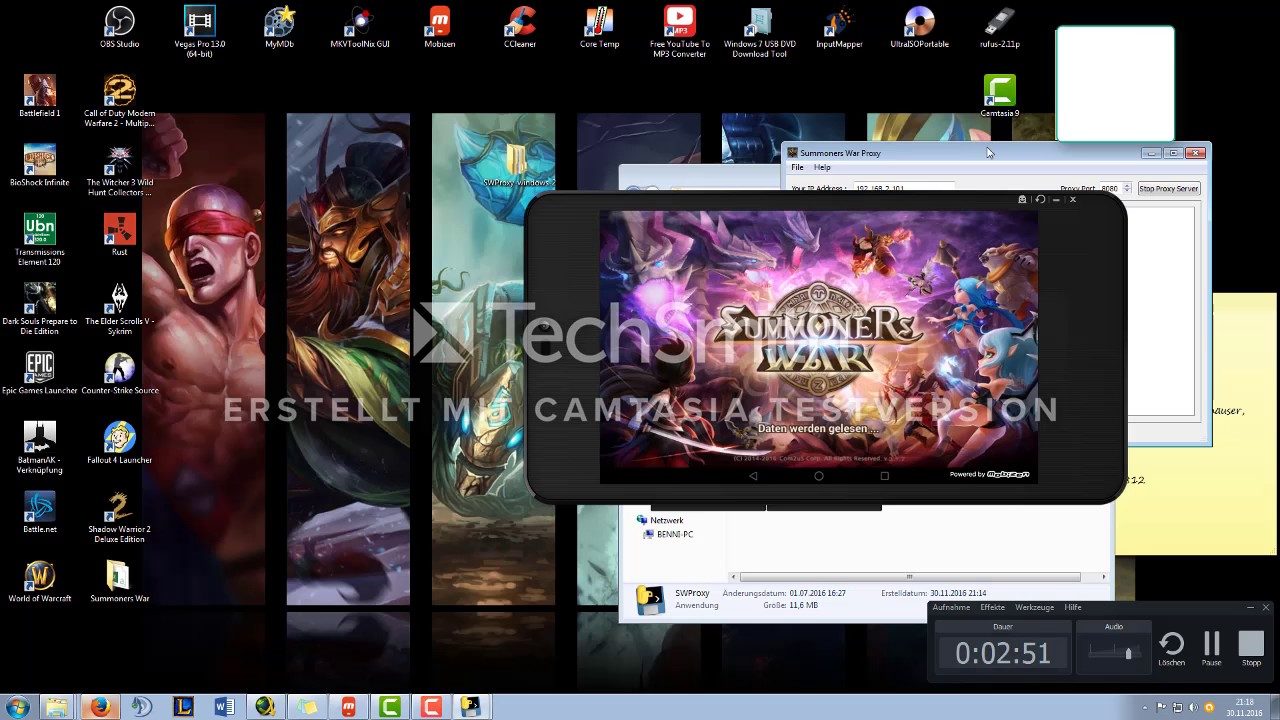Select SWProxy windows folder on desktop
This screenshot has height=720, width=1280.
coord(517,165)
